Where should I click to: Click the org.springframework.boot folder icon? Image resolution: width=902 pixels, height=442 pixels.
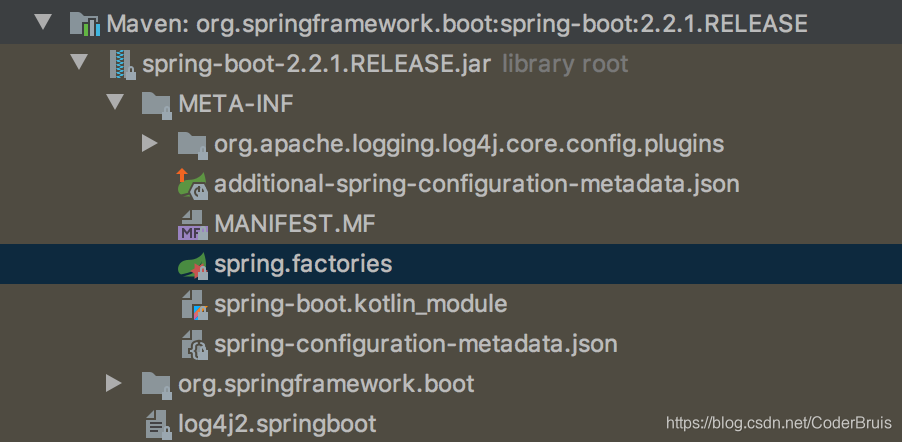(157, 384)
